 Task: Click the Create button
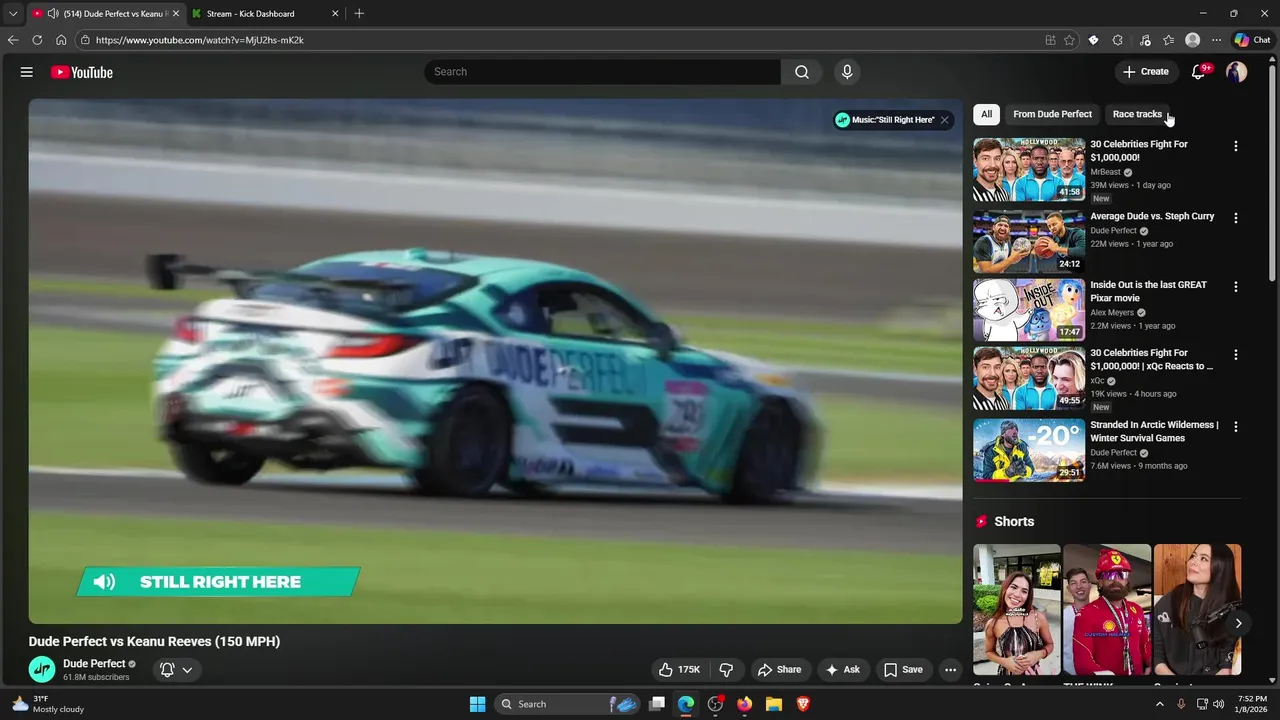(x=1145, y=72)
